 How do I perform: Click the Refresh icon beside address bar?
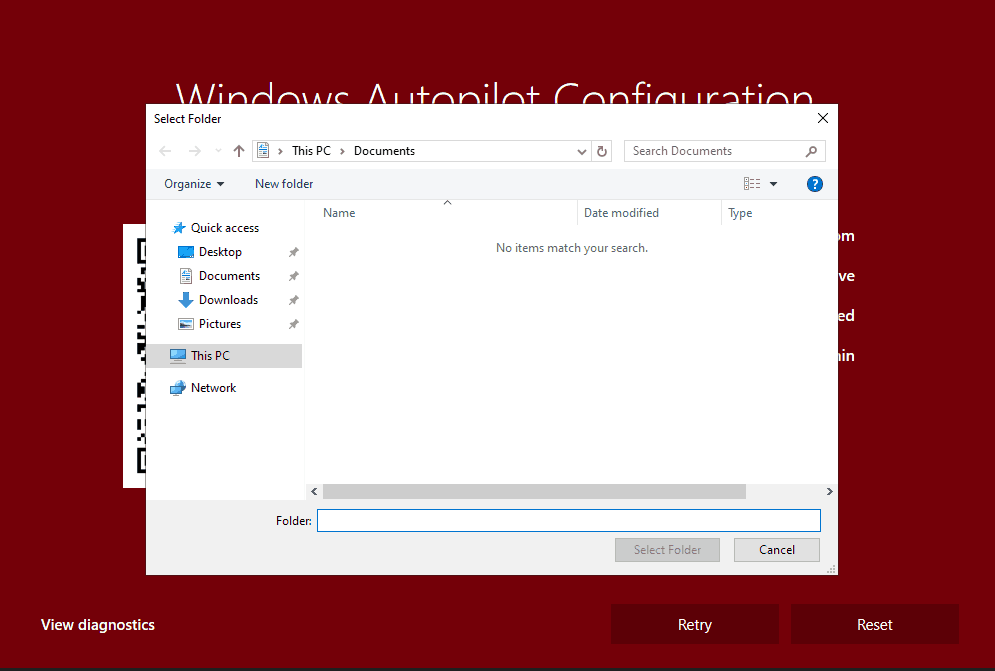pyautogui.click(x=602, y=151)
